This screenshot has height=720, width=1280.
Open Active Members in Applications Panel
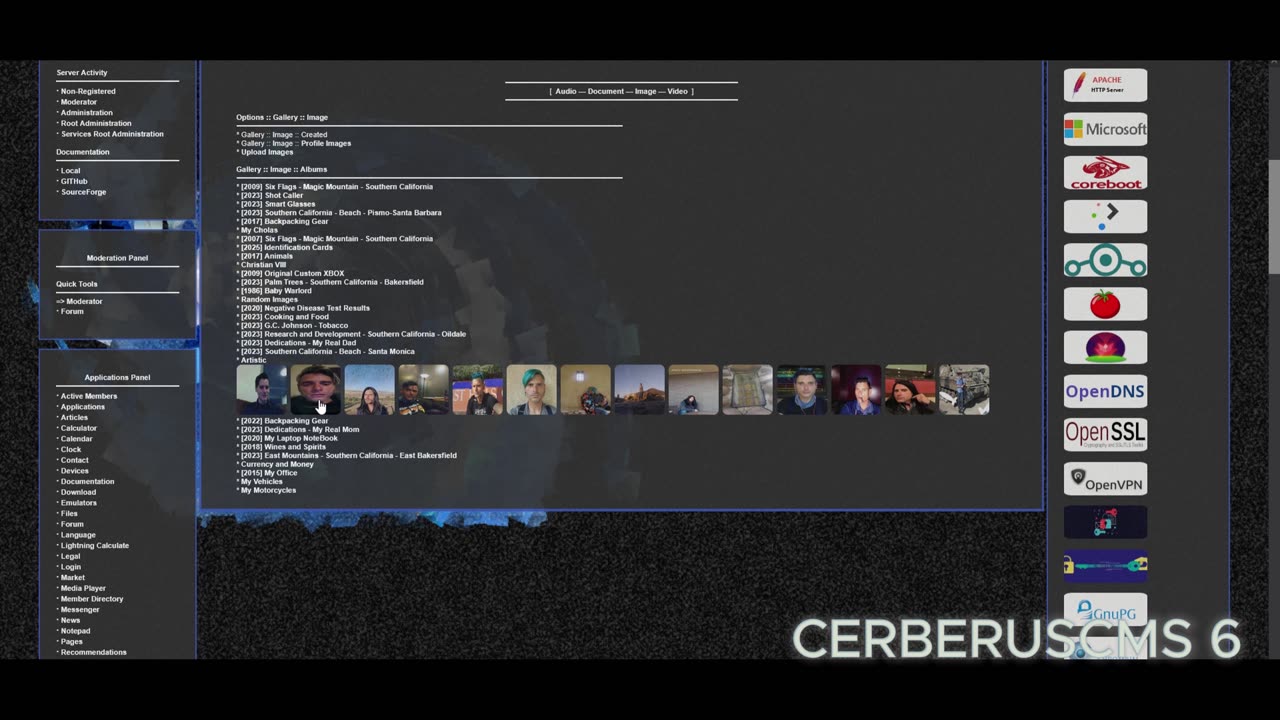coord(89,396)
